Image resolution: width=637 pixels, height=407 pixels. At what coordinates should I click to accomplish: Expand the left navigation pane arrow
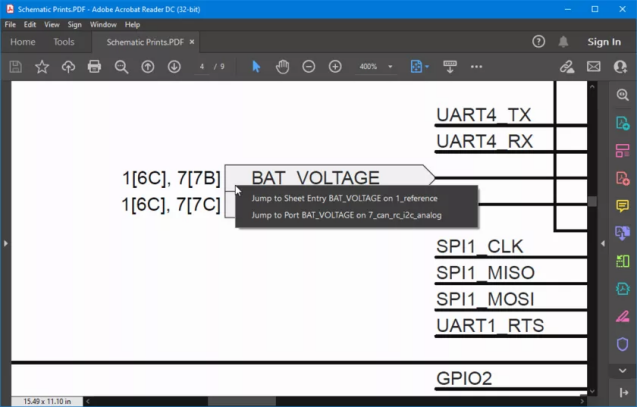click(x=5, y=243)
